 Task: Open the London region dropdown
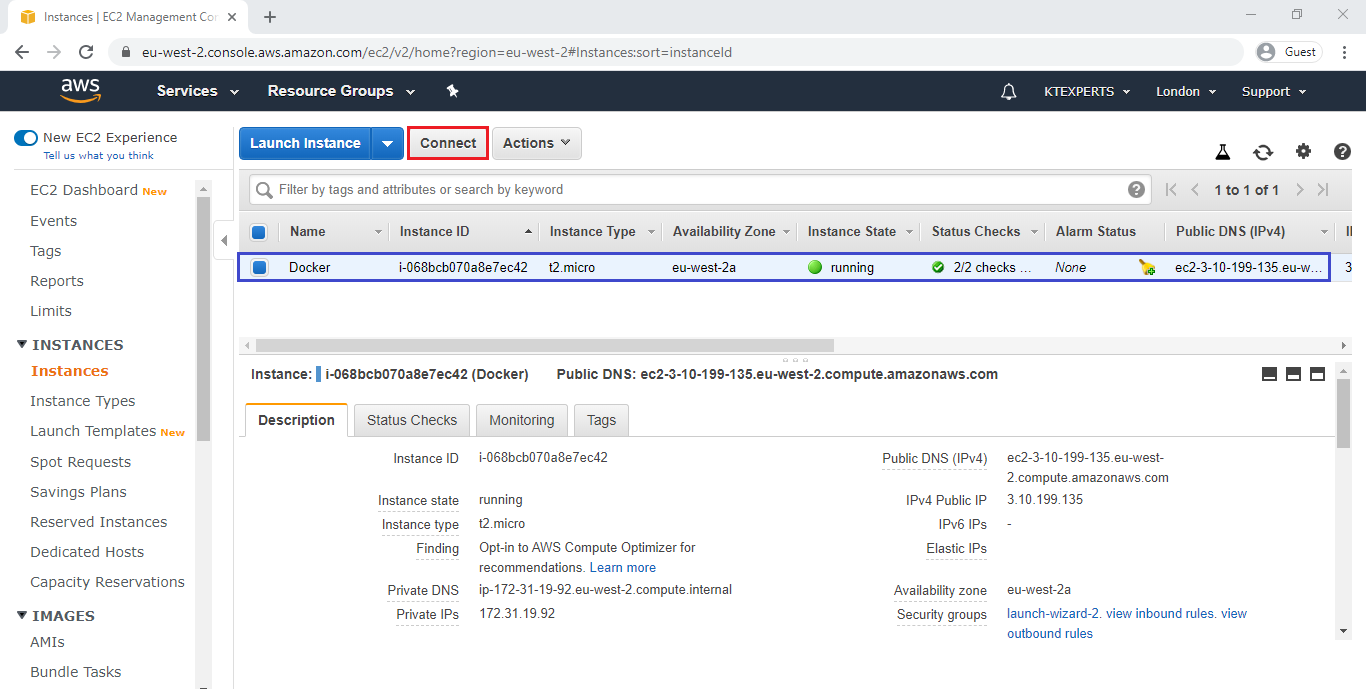(1186, 91)
